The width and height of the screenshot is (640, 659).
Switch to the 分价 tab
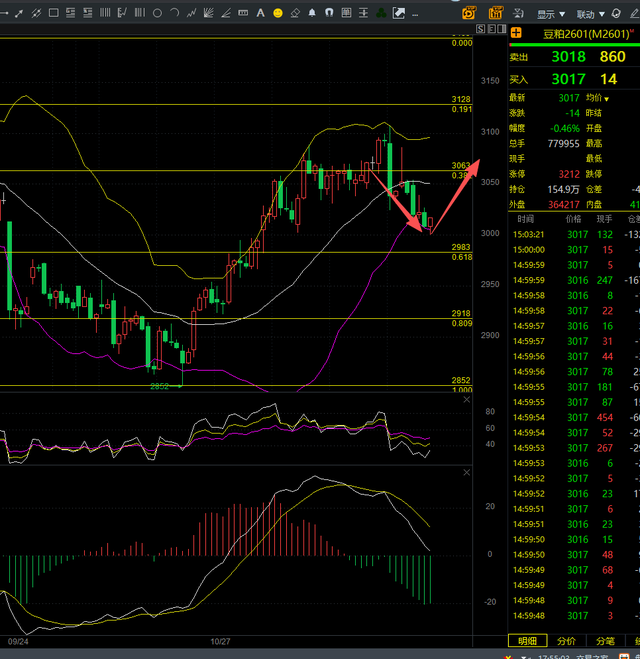pyautogui.click(x=566, y=641)
